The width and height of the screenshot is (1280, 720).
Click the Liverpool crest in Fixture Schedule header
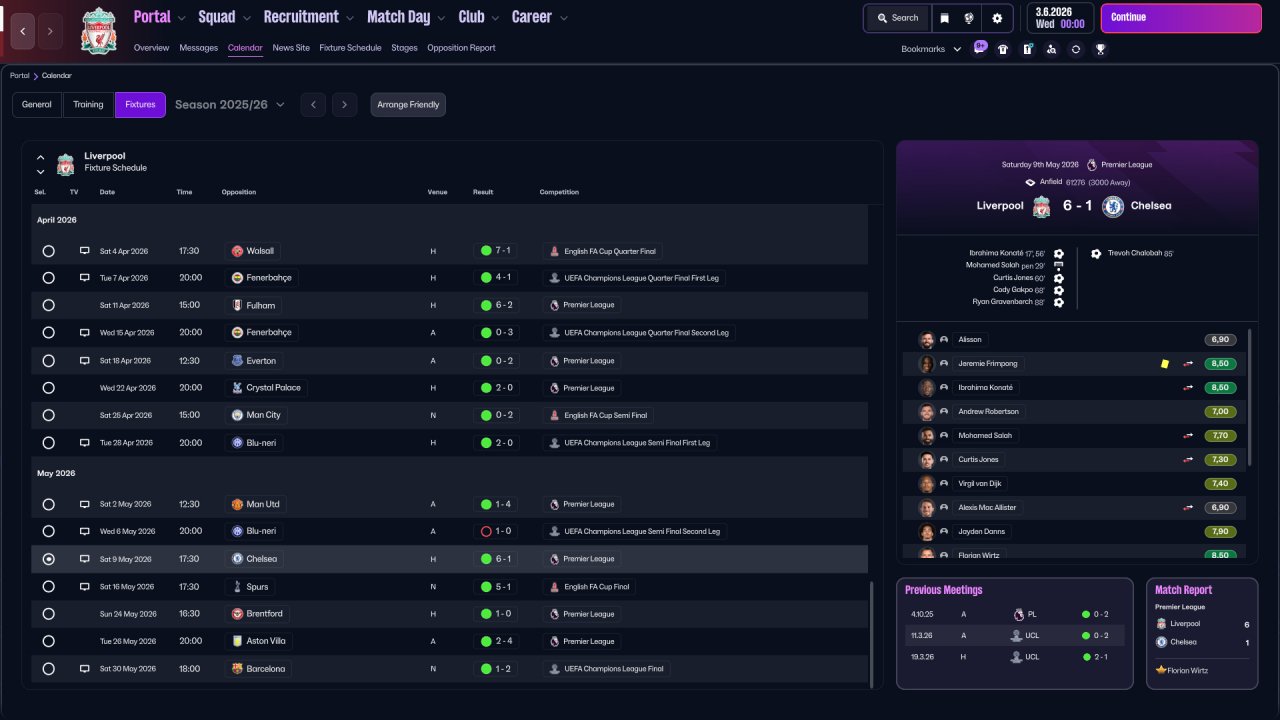(66, 163)
